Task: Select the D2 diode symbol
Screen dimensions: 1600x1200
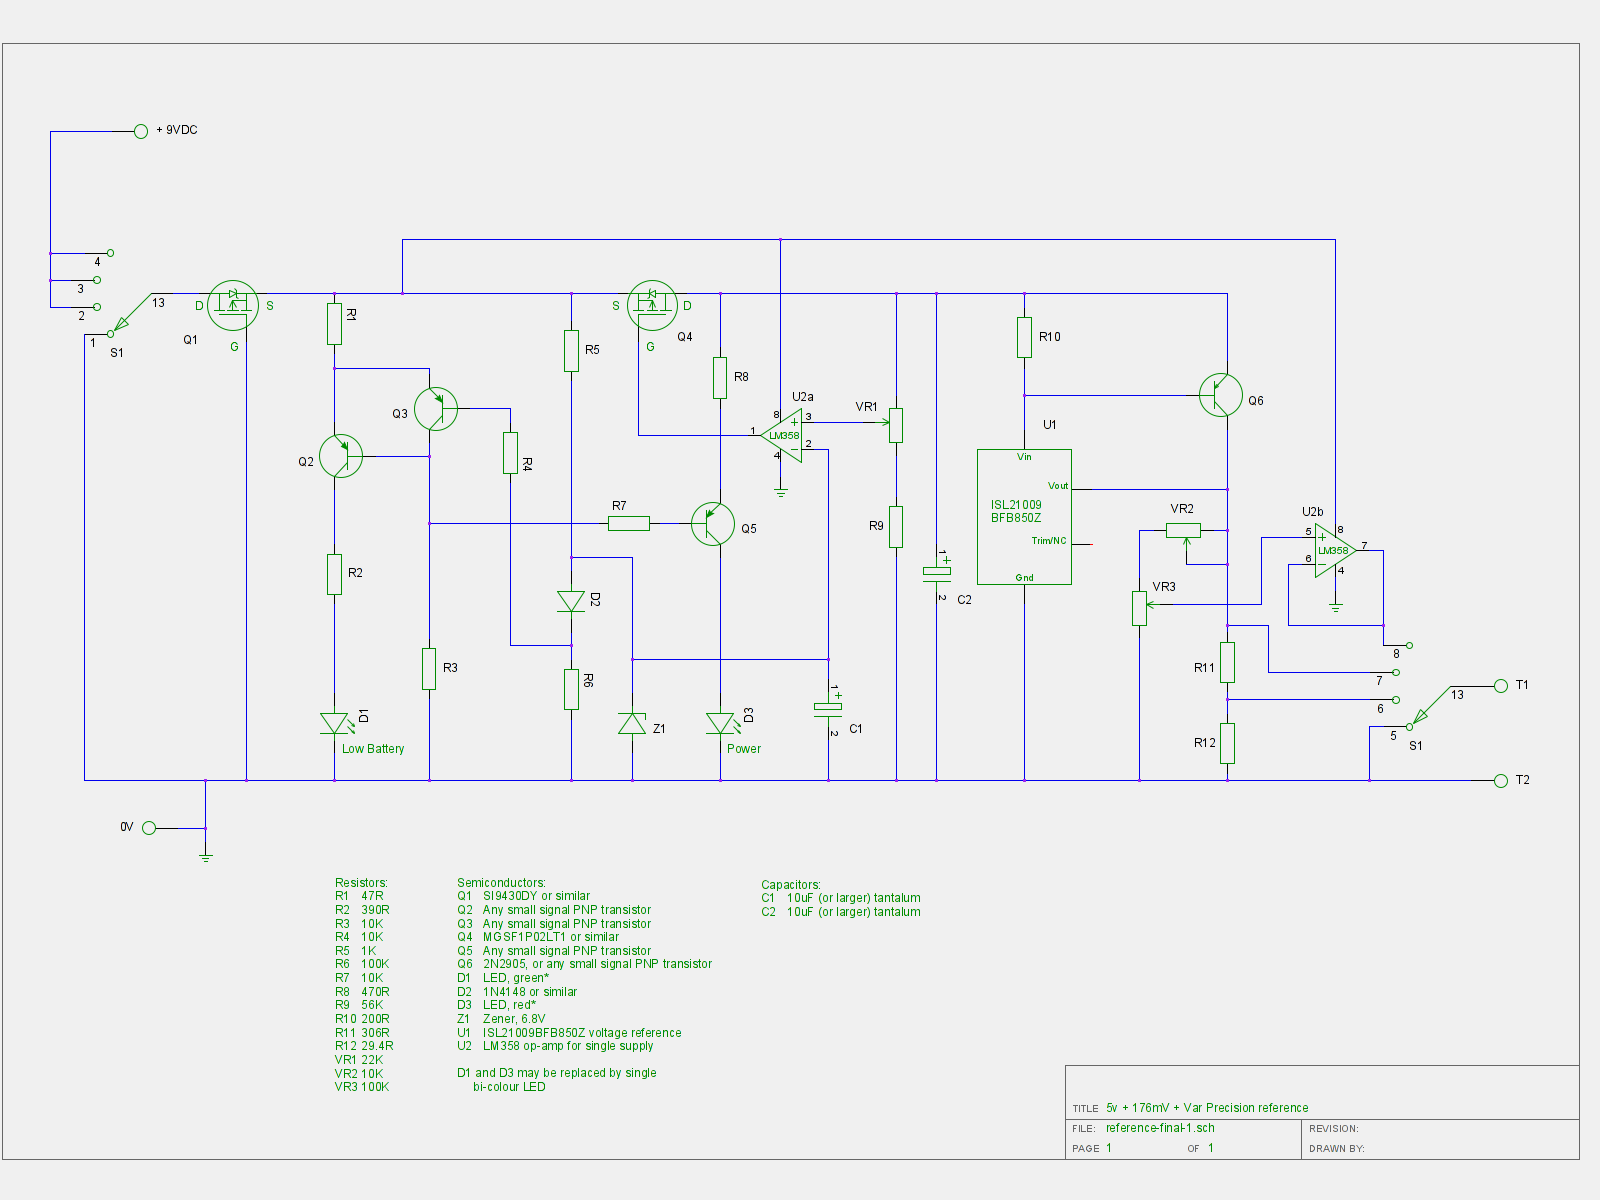Action: point(571,601)
